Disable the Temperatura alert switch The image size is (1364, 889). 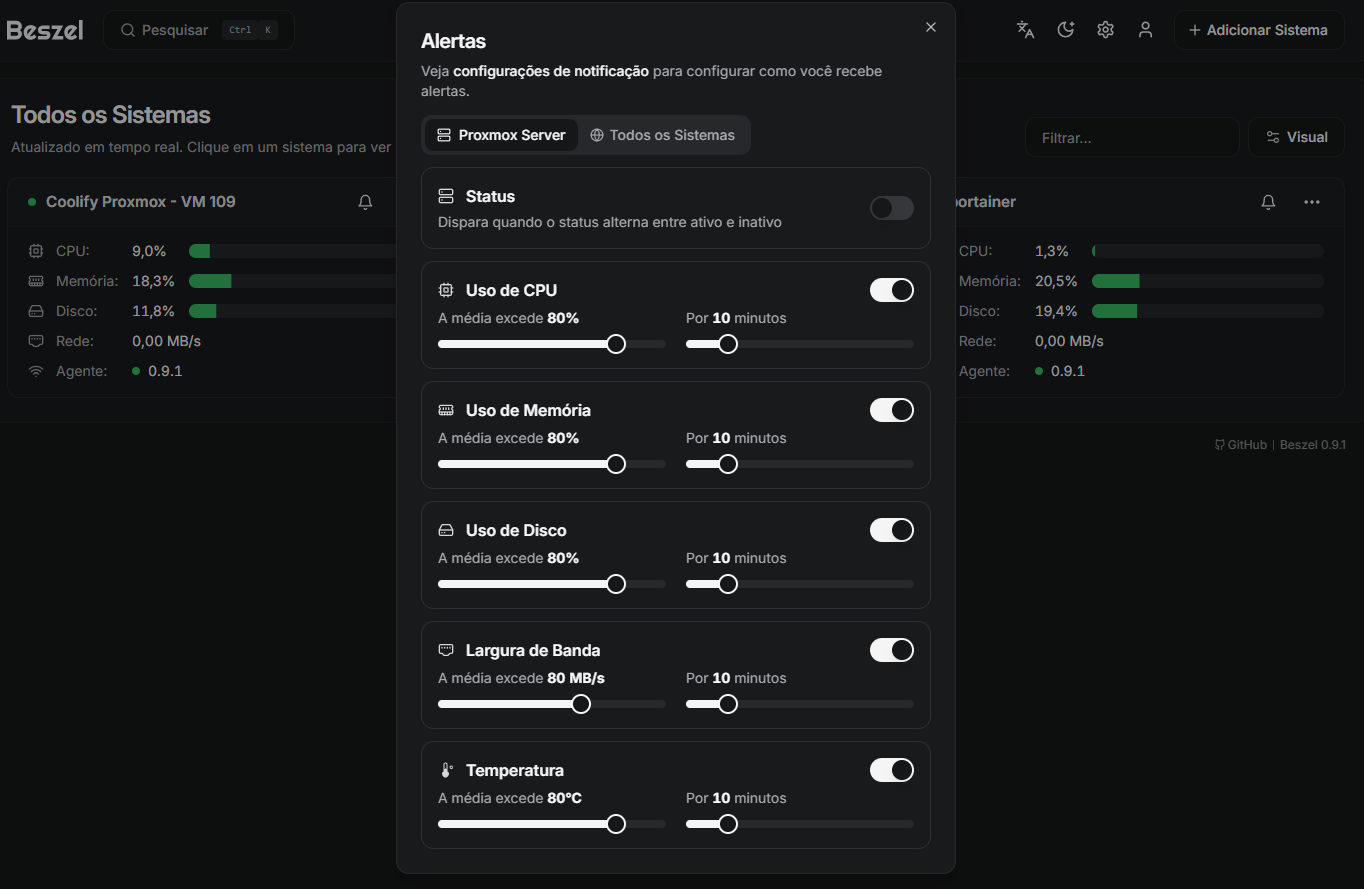[891, 770]
